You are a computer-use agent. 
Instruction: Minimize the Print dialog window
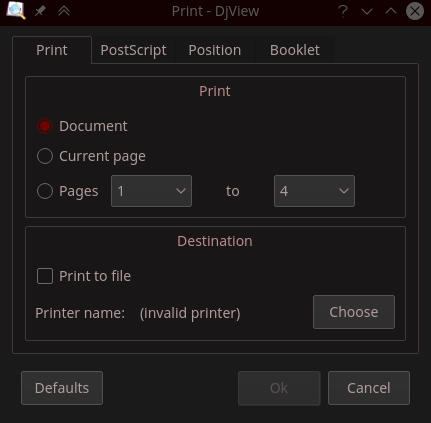367,12
